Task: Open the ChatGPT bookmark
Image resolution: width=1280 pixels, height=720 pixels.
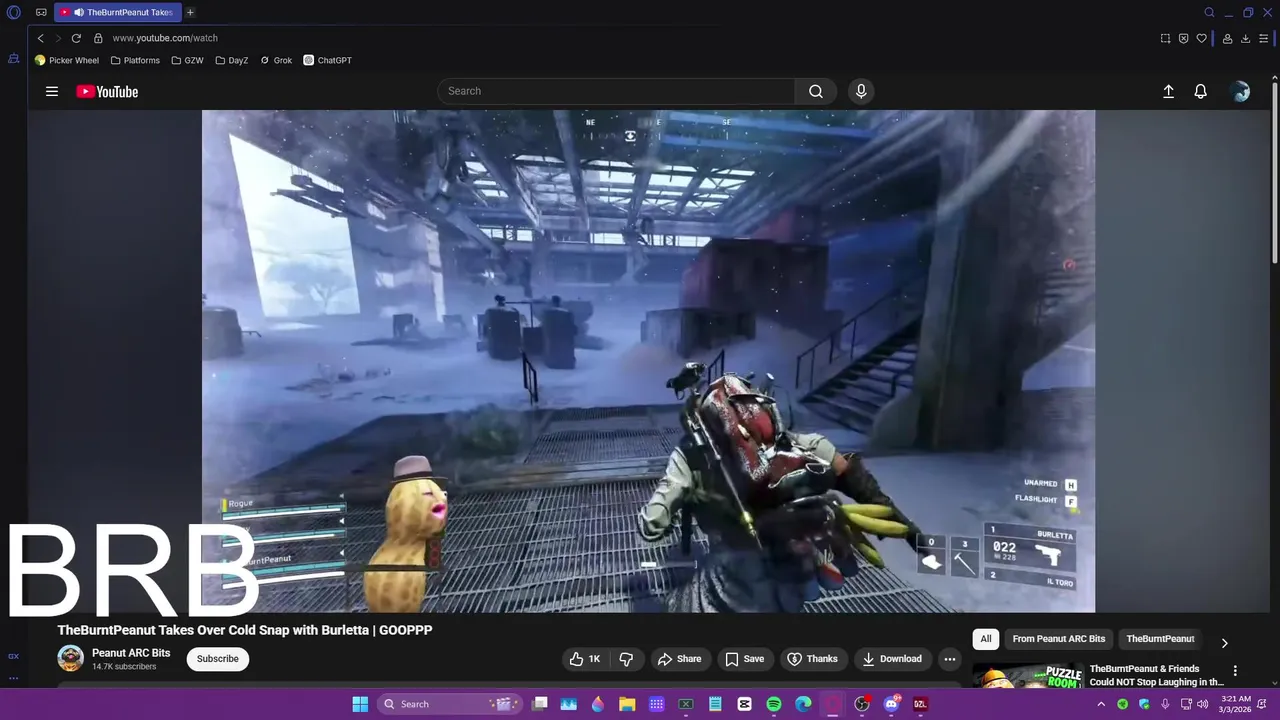Action: (x=328, y=60)
